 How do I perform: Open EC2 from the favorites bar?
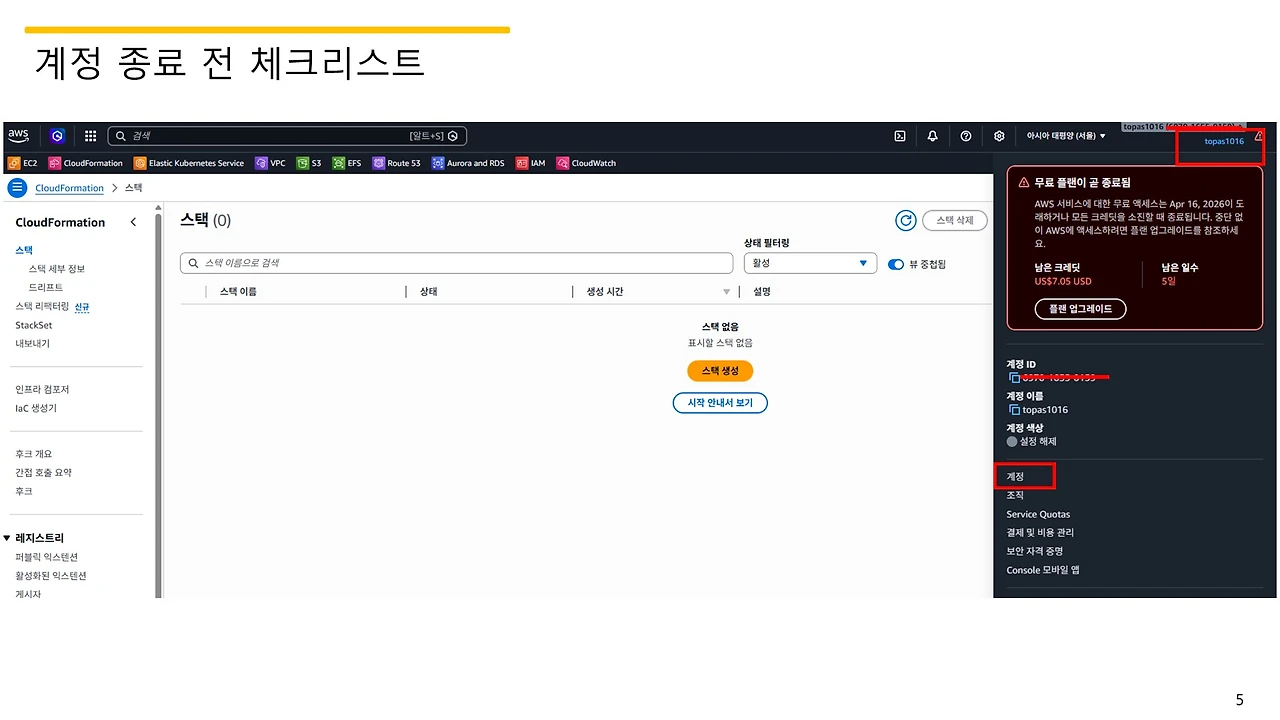coord(22,163)
